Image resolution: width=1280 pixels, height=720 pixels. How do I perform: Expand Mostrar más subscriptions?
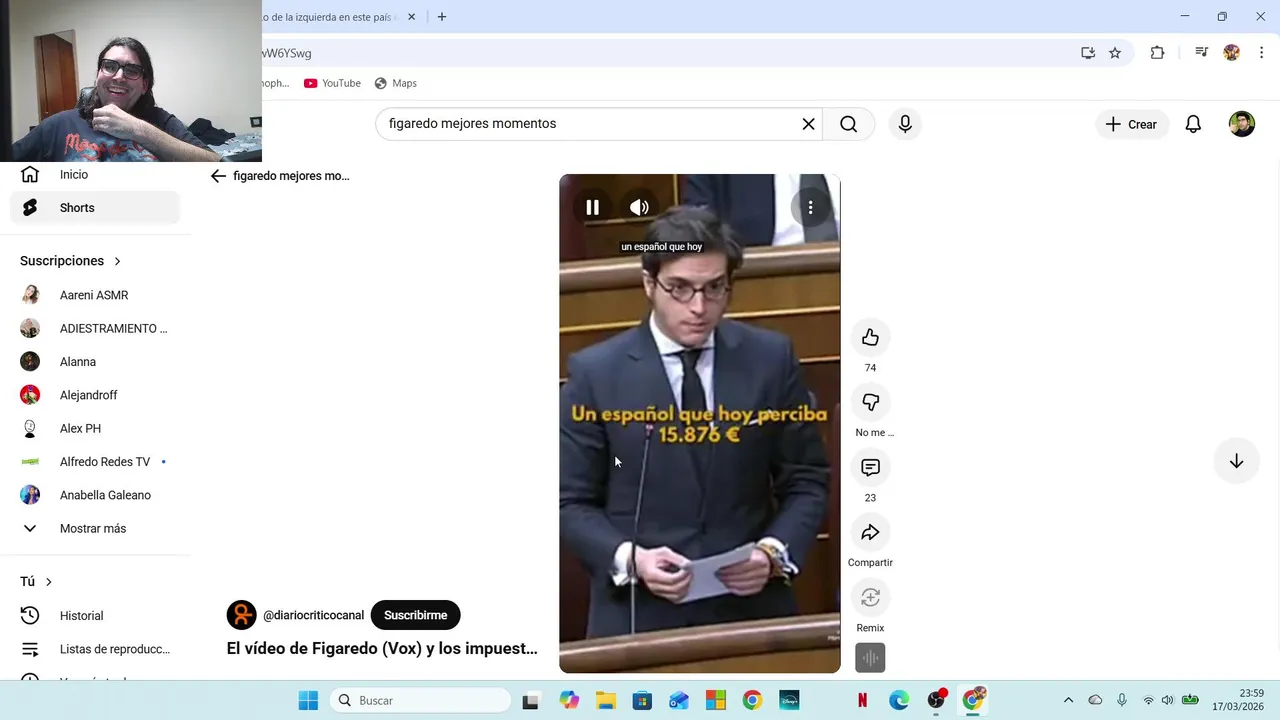click(x=95, y=528)
